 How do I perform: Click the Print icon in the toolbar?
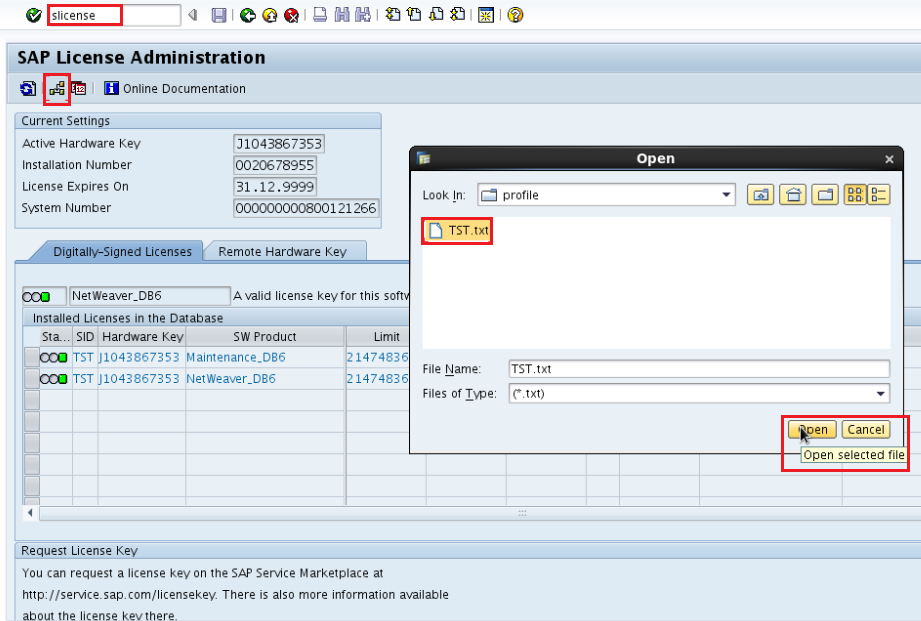[x=318, y=15]
